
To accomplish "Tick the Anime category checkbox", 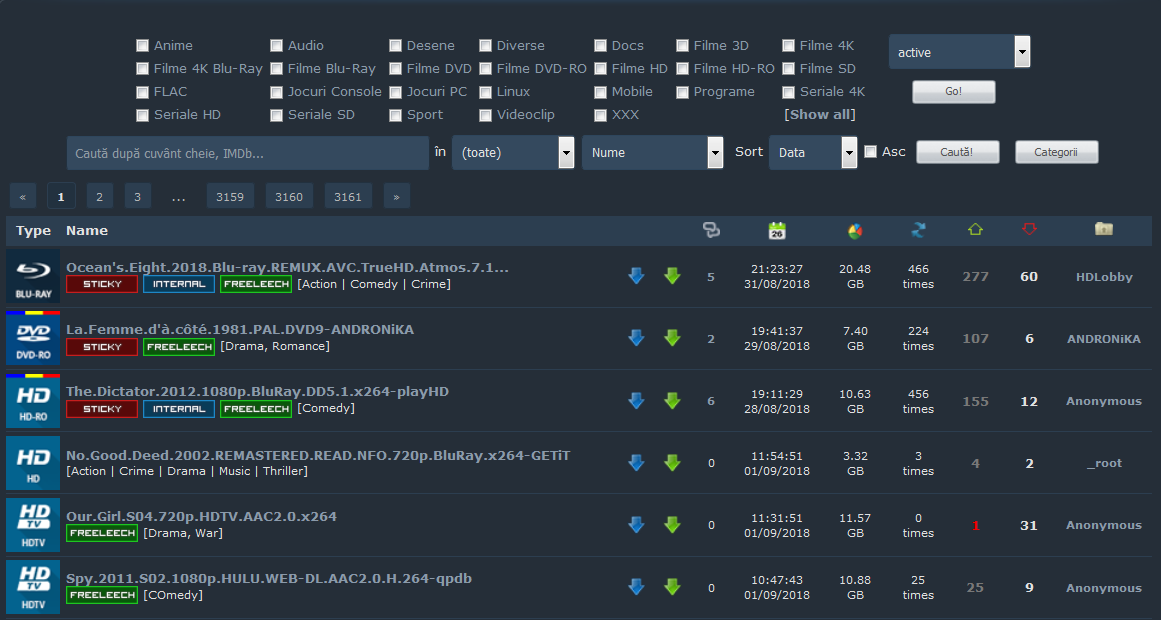I will (142, 46).
